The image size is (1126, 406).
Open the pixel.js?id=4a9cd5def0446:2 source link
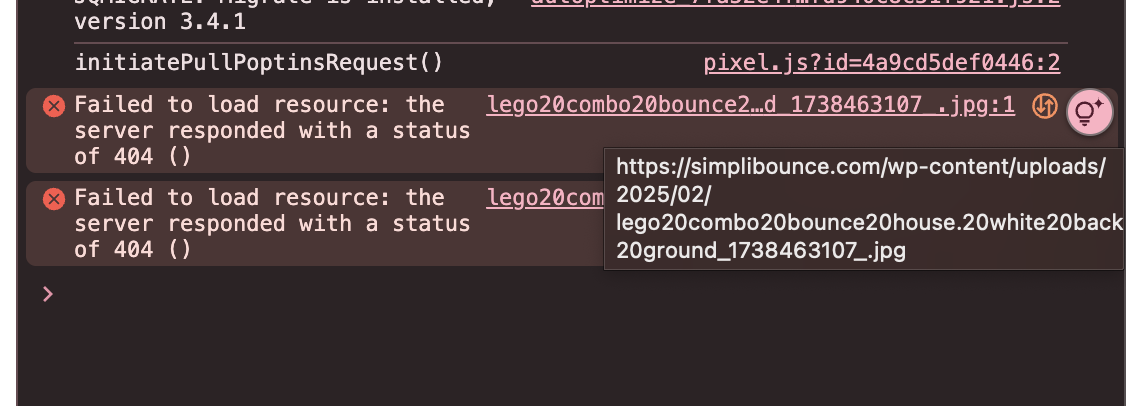click(882, 63)
